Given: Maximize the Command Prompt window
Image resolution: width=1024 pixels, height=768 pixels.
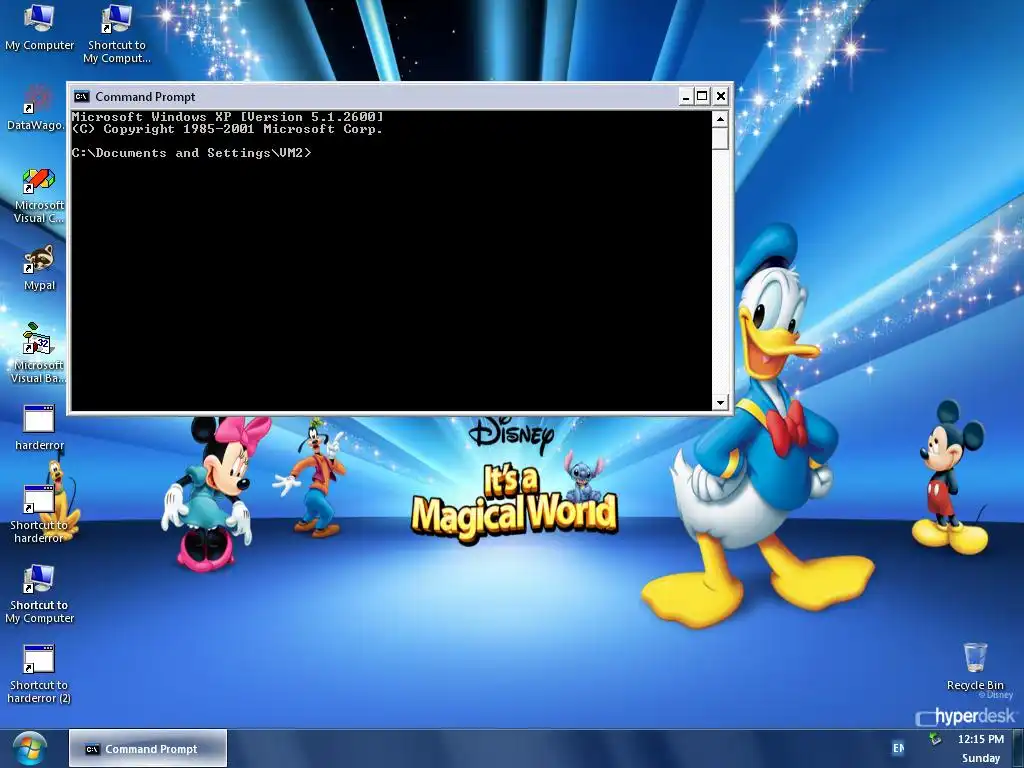Looking at the screenshot, I should (702, 97).
